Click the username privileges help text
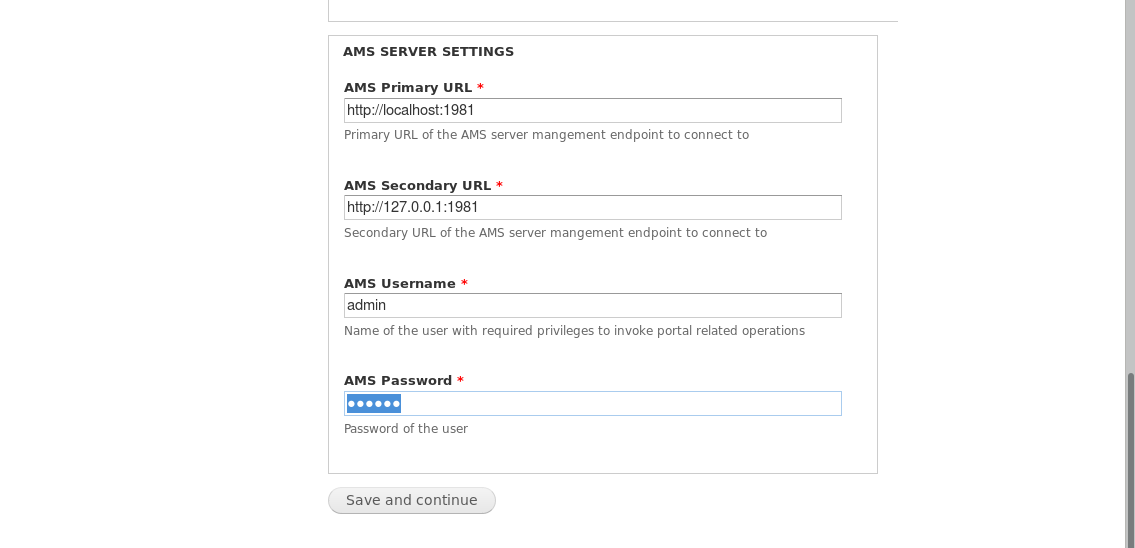 coord(574,331)
